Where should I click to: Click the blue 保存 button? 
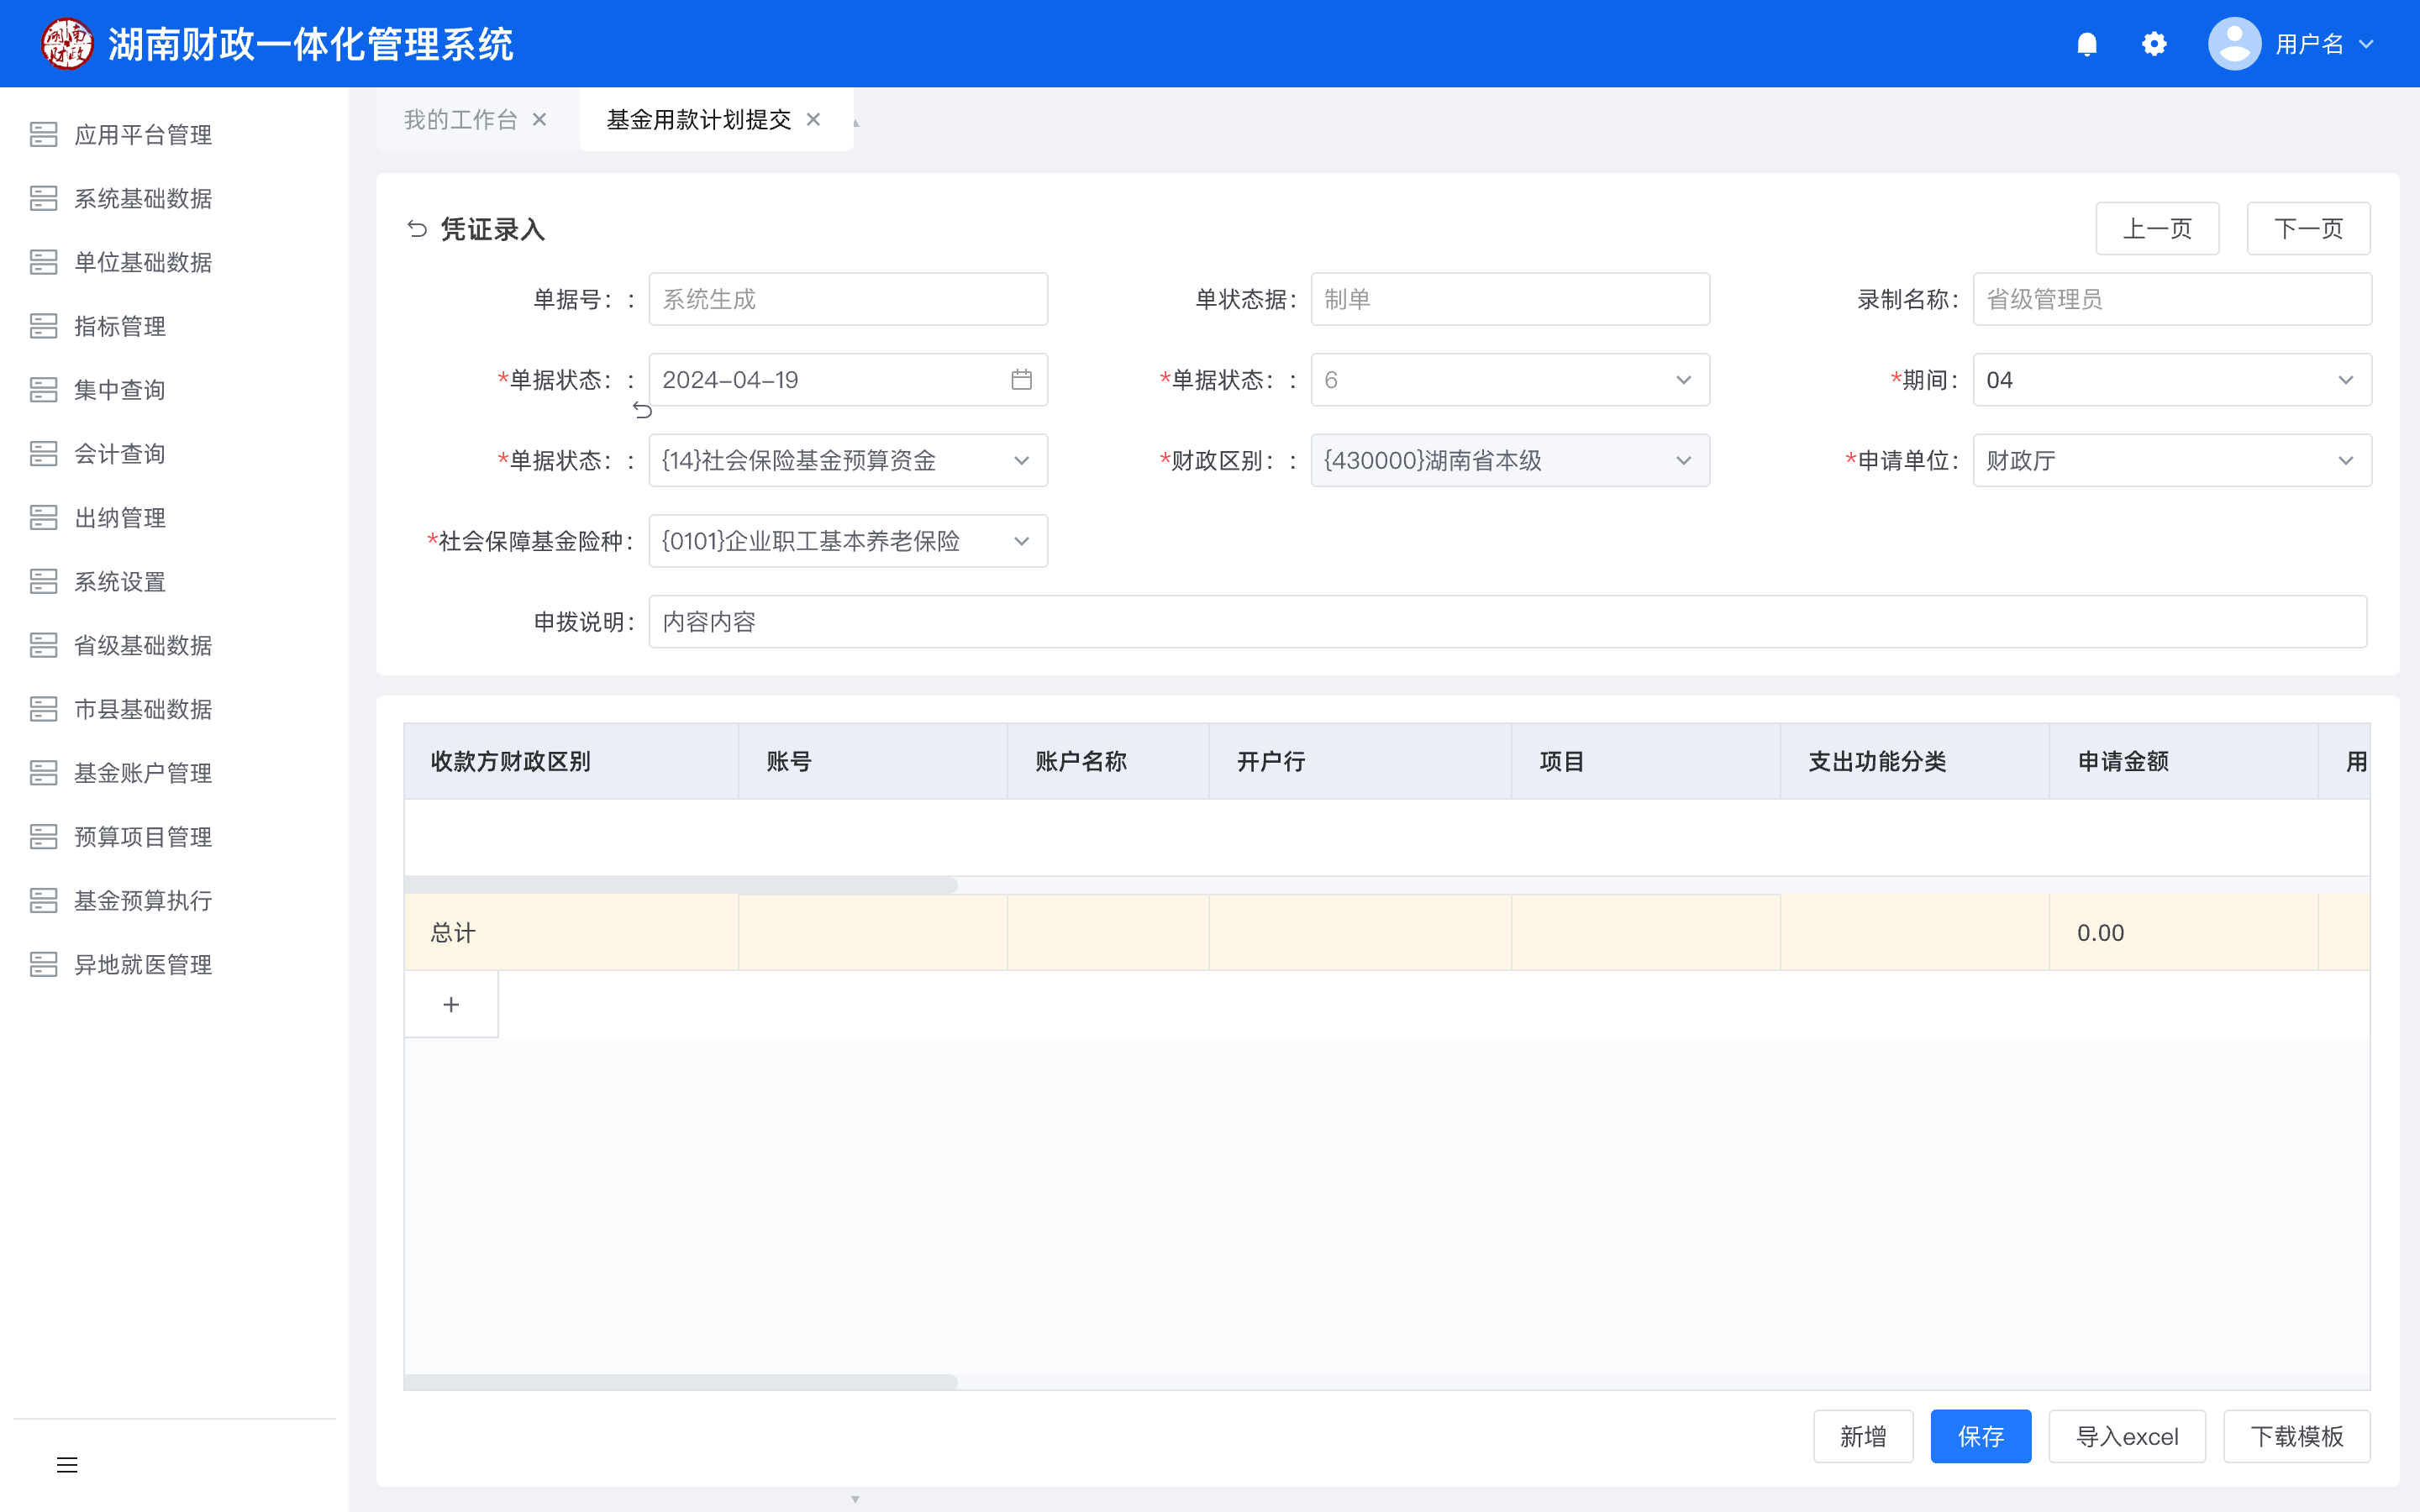[x=1980, y=1436]
